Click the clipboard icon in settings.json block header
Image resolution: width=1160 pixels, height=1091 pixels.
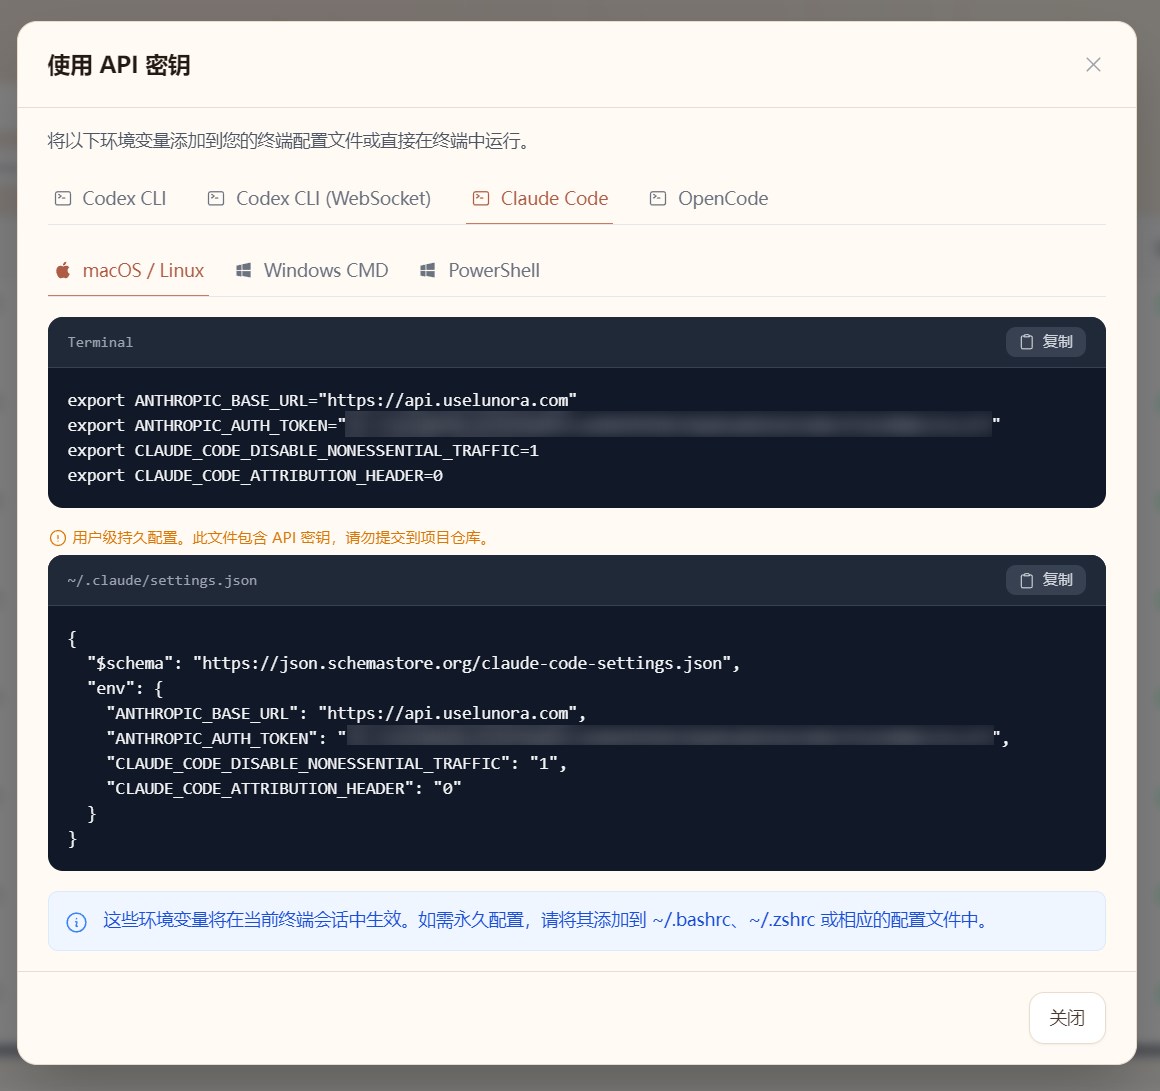[1027, 580]
